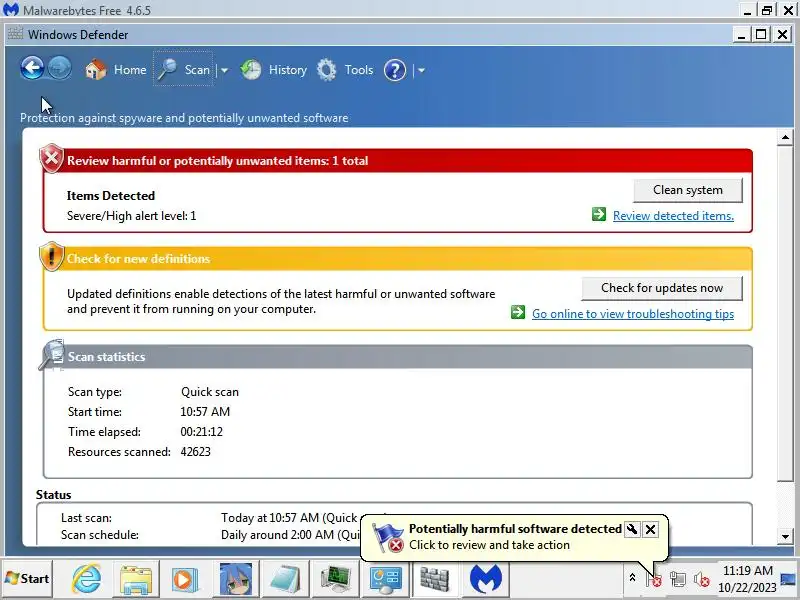The width and height of the screenshot is (800, 600).
Task: Open the Windows Start menu
Action: point(27,579)
